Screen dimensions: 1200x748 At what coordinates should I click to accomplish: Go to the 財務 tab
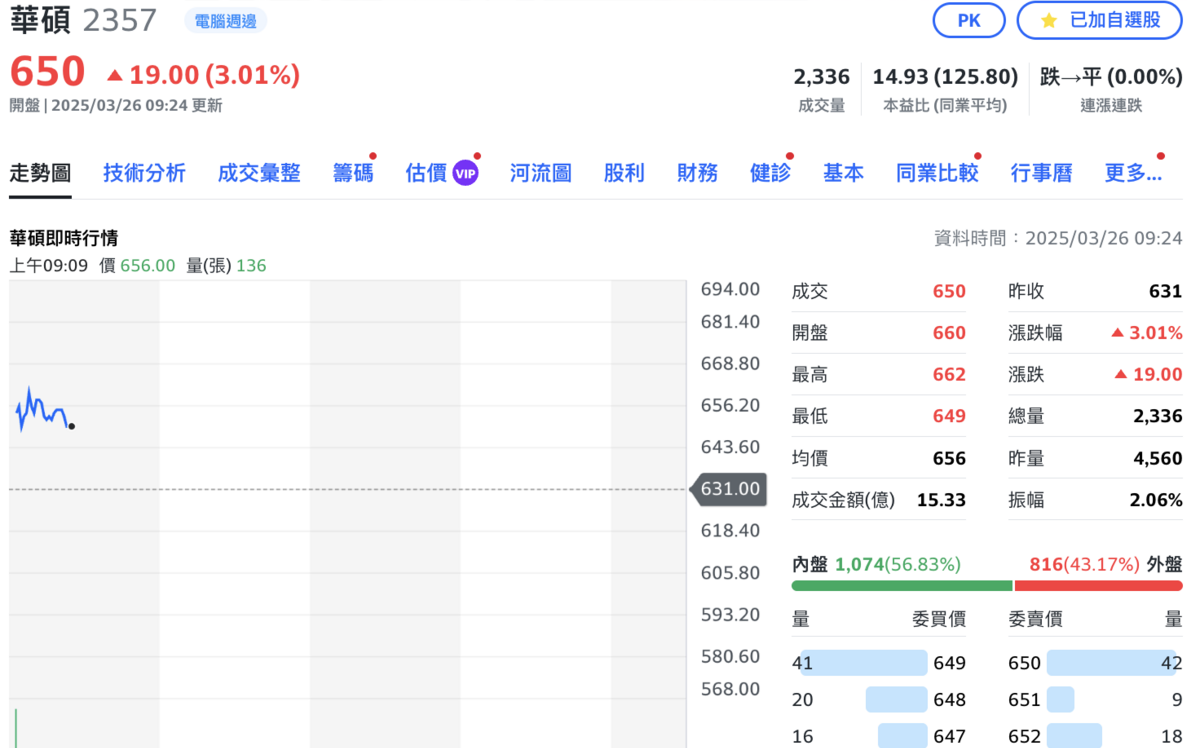point(697,173)
